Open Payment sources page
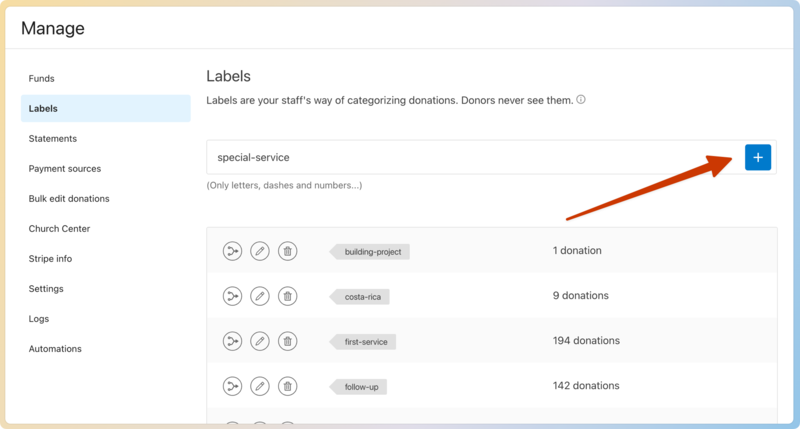Screen dimensions: 800x429 pyautogui.click(x=65, y=168)
